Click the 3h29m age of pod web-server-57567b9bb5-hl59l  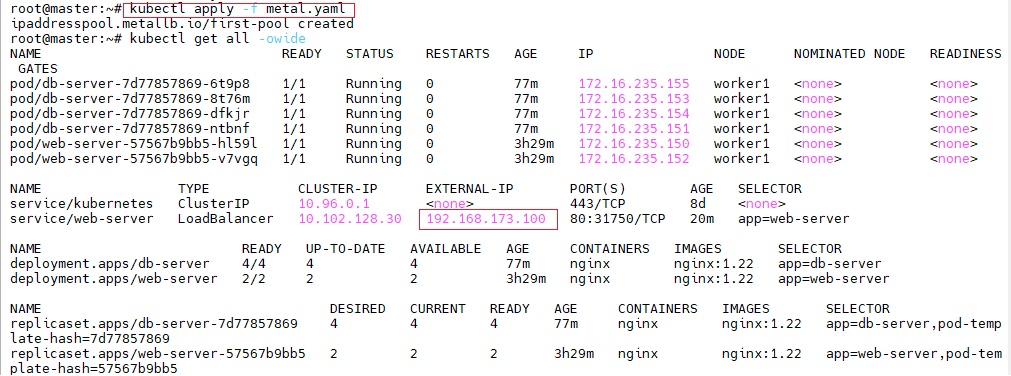tap(535, 143)
